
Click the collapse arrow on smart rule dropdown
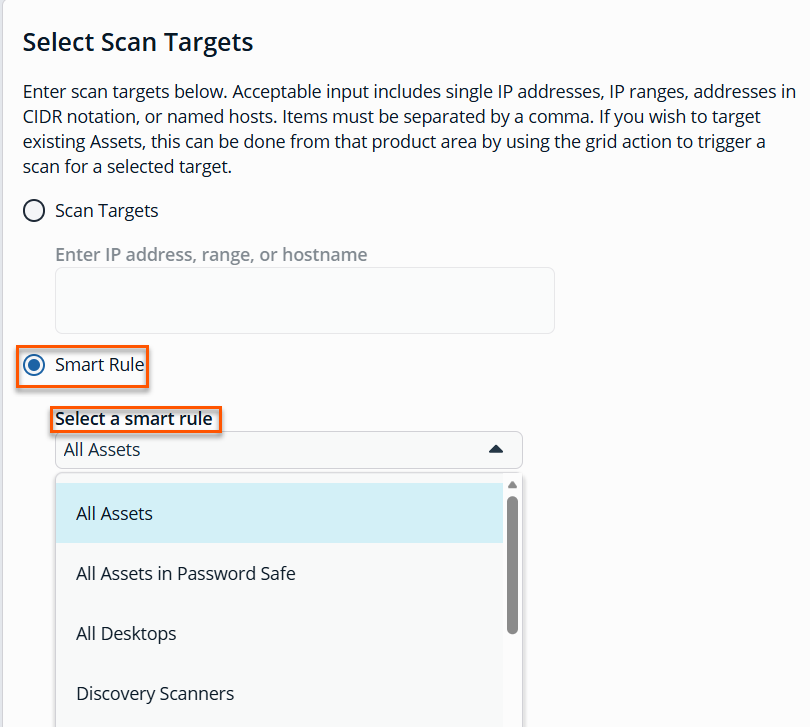496,450
